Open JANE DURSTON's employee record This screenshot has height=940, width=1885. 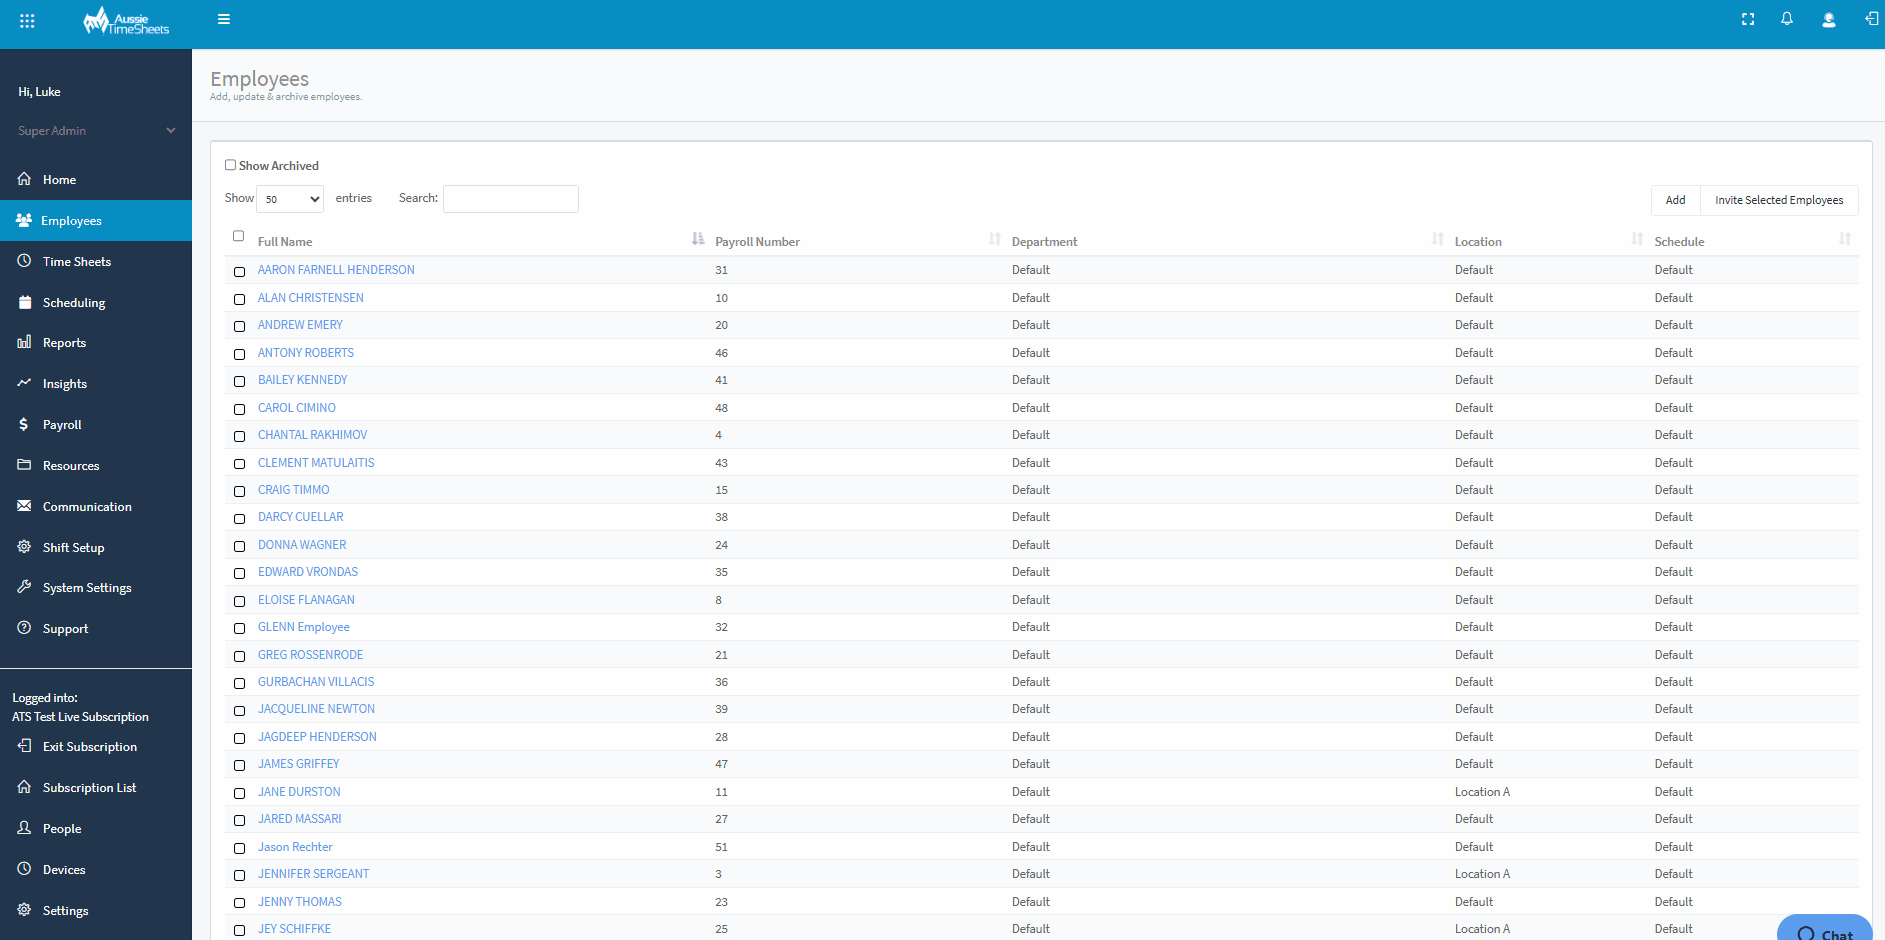click(298, 791)
